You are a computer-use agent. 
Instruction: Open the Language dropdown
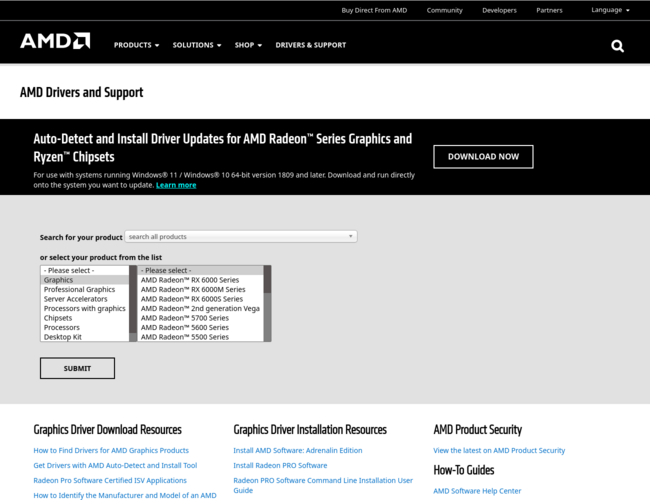tap(610, 10)
